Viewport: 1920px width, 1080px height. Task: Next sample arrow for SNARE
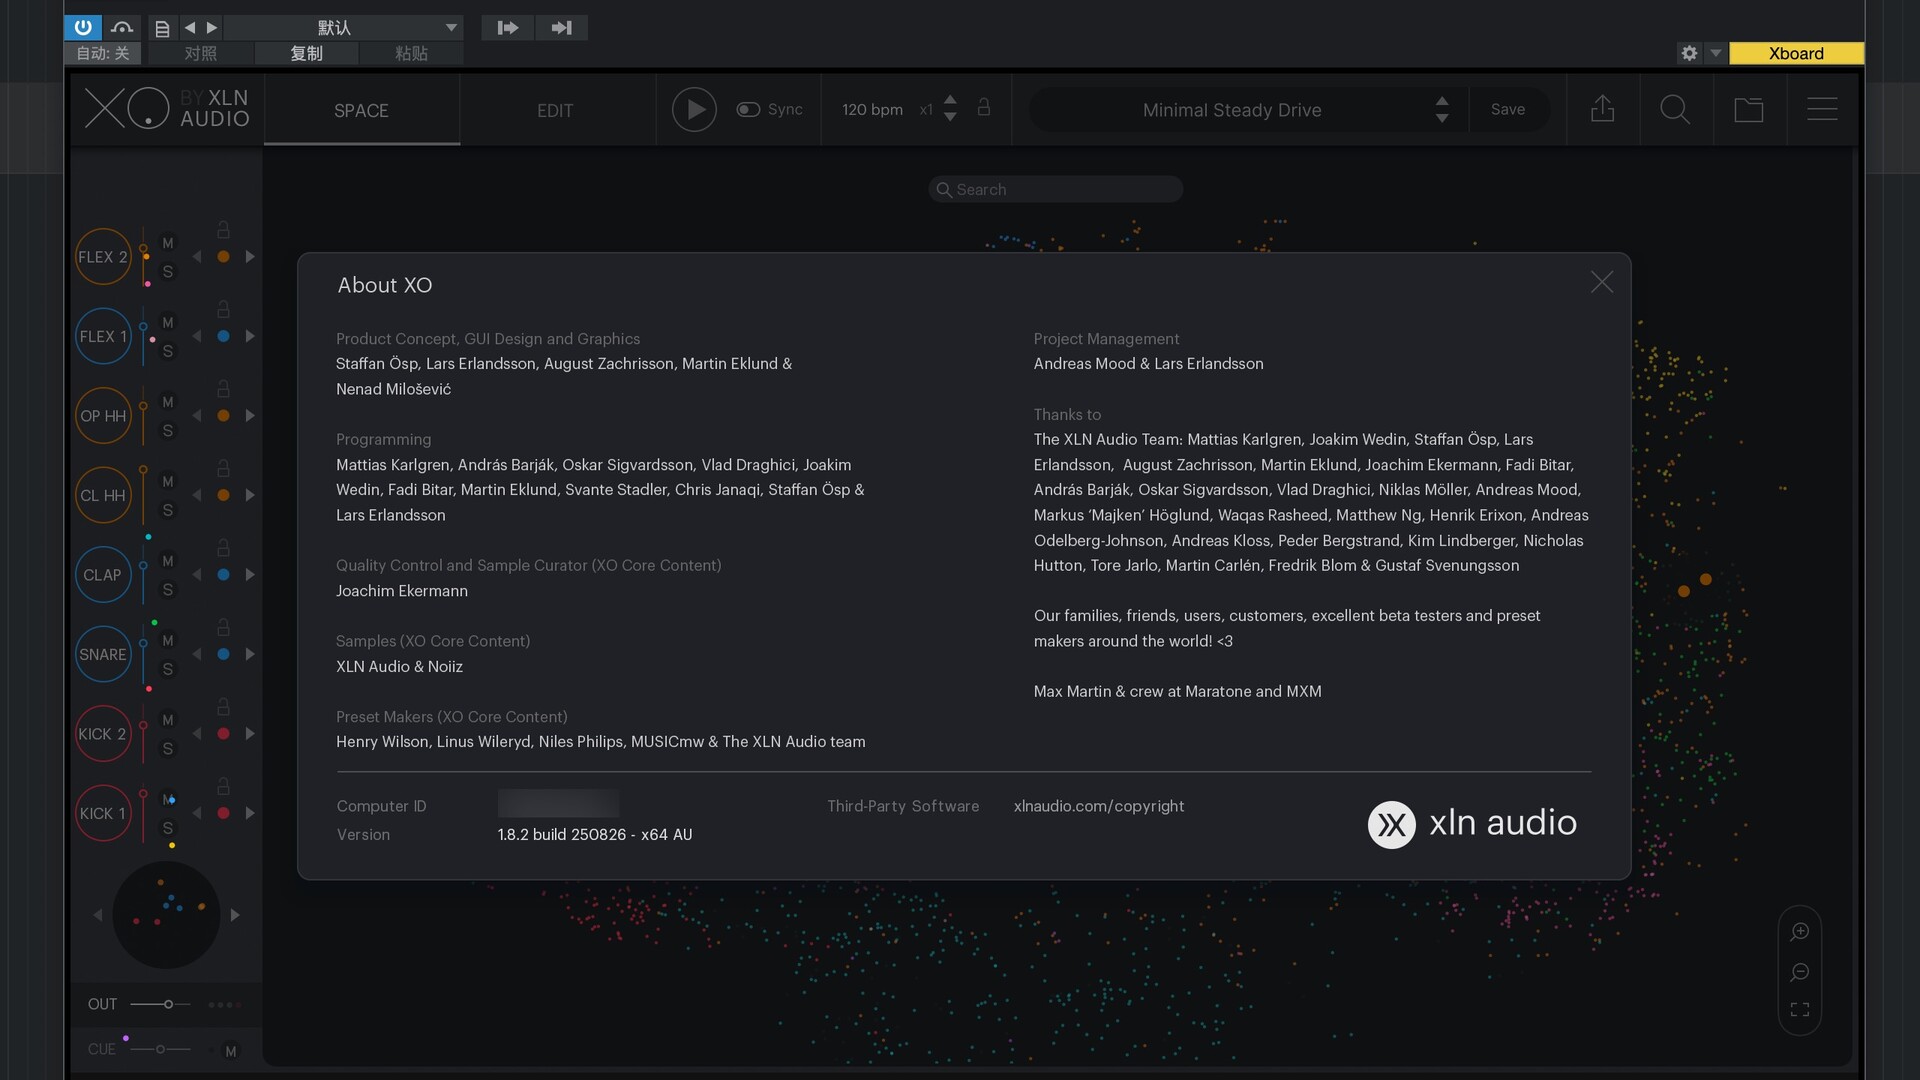[x=250, y=654]
